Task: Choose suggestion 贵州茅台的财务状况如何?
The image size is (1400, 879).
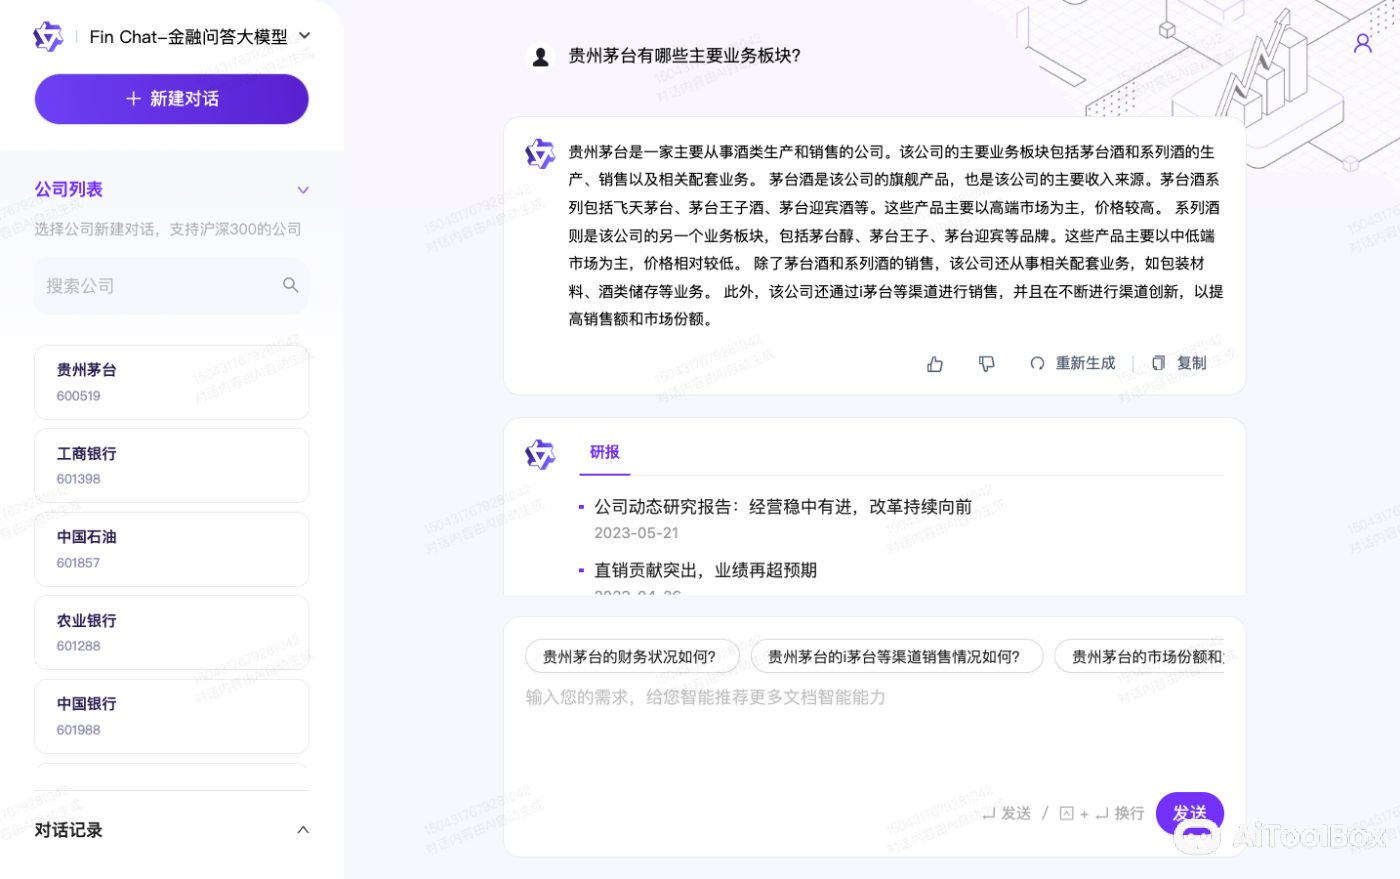Action: [x=632, y=655]
